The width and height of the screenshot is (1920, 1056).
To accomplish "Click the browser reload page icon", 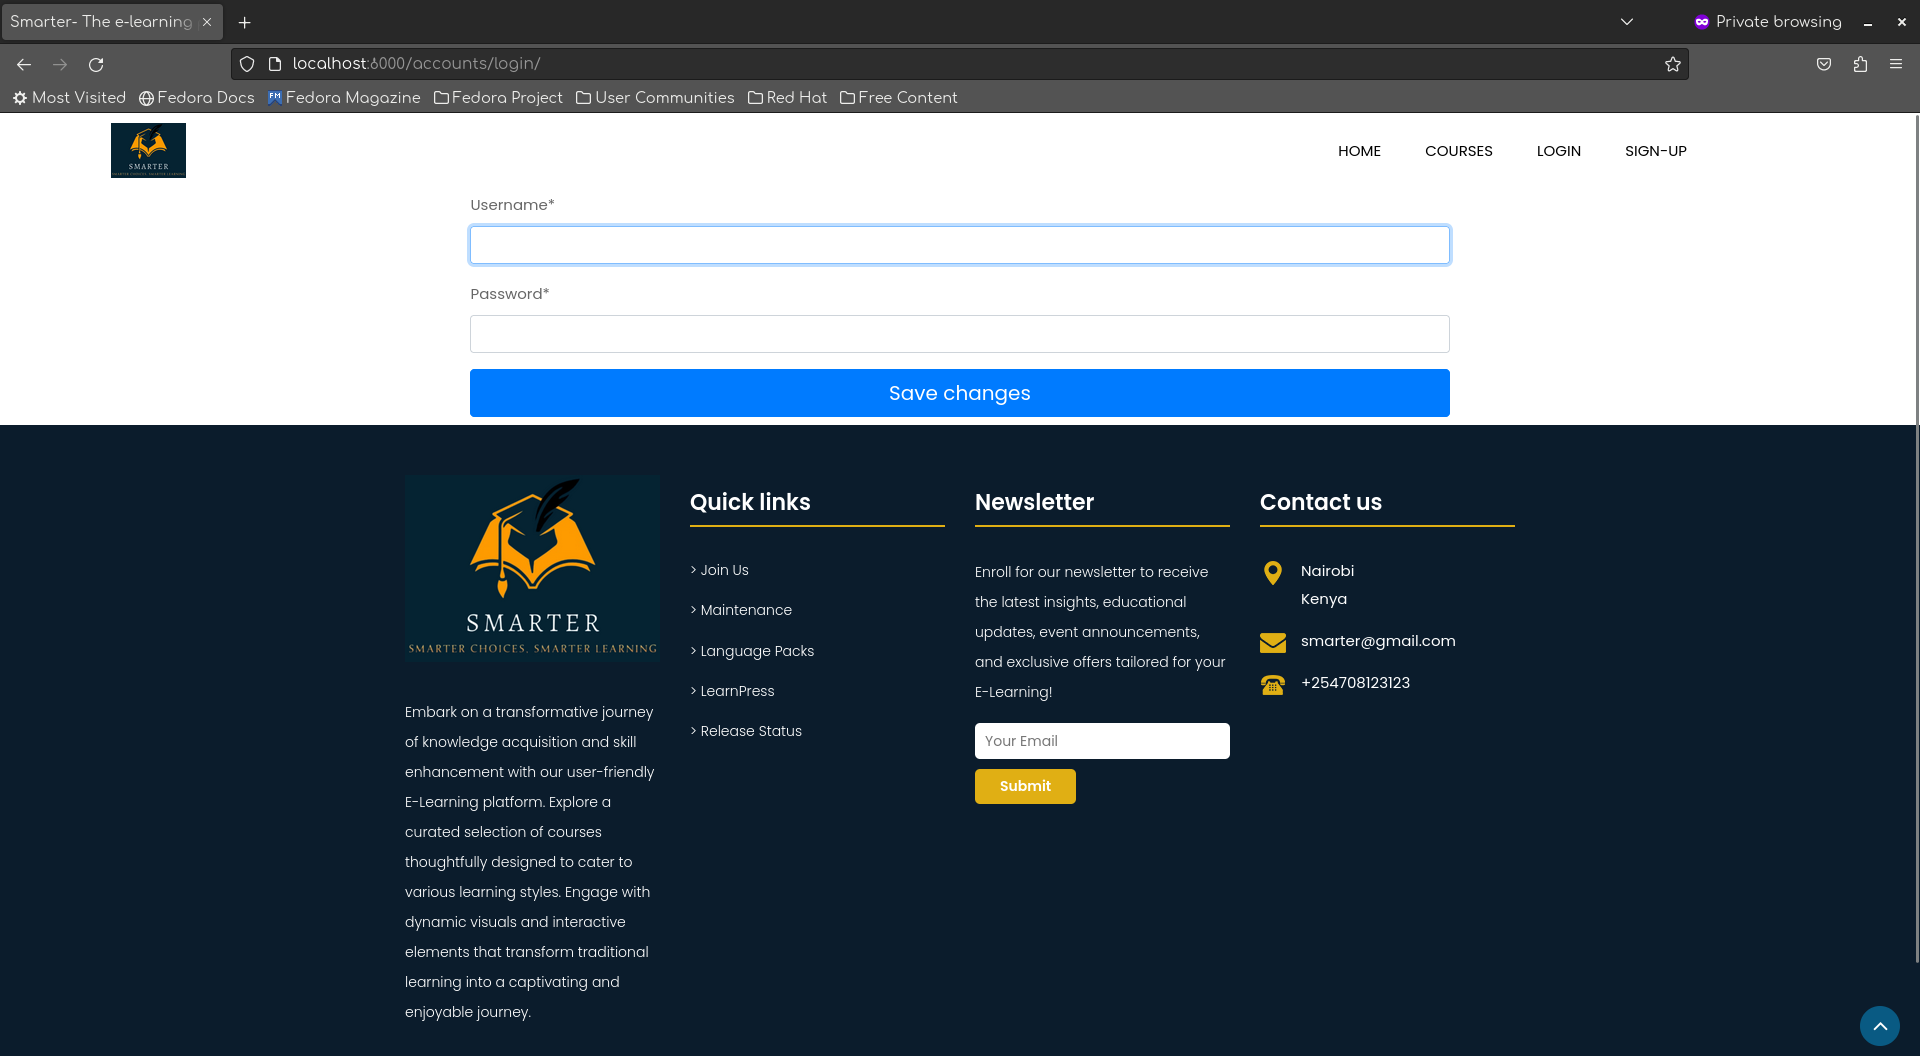I will pyautogui.click(x=96, y=65).
